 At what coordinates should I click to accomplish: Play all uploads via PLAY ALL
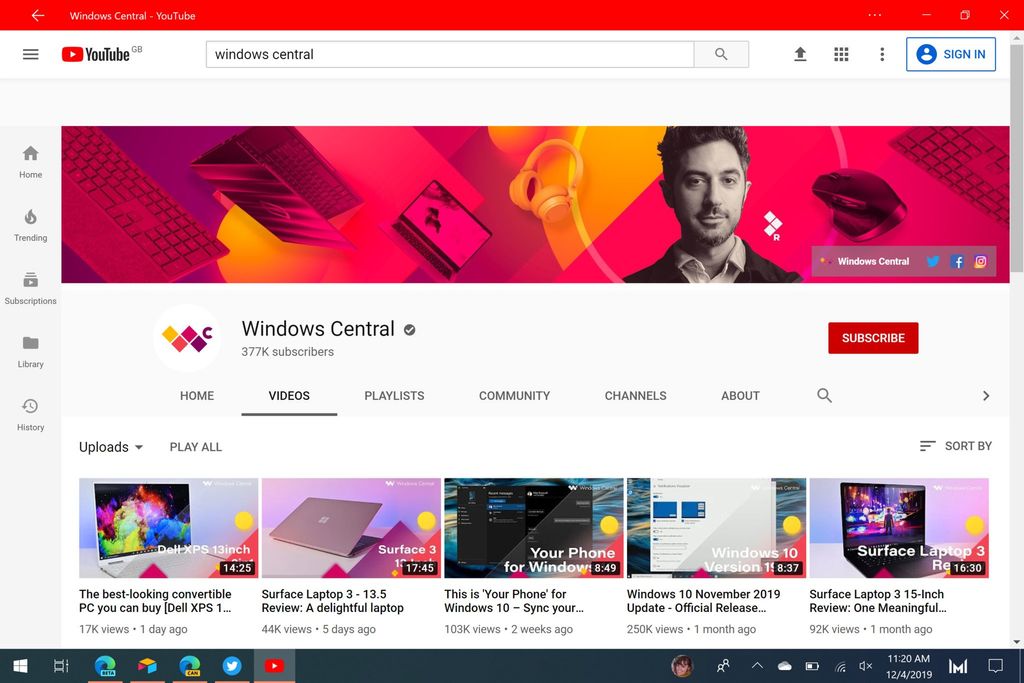[195, 447]
